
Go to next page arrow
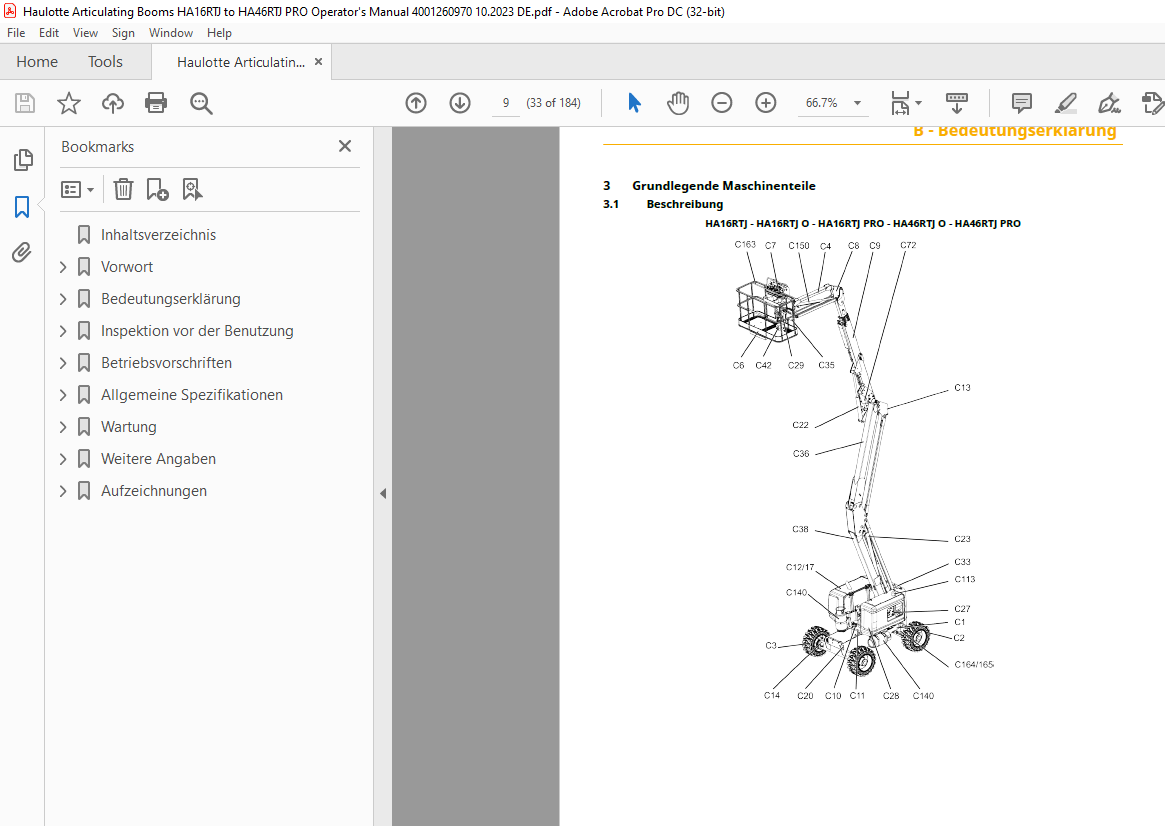(460, 103)
